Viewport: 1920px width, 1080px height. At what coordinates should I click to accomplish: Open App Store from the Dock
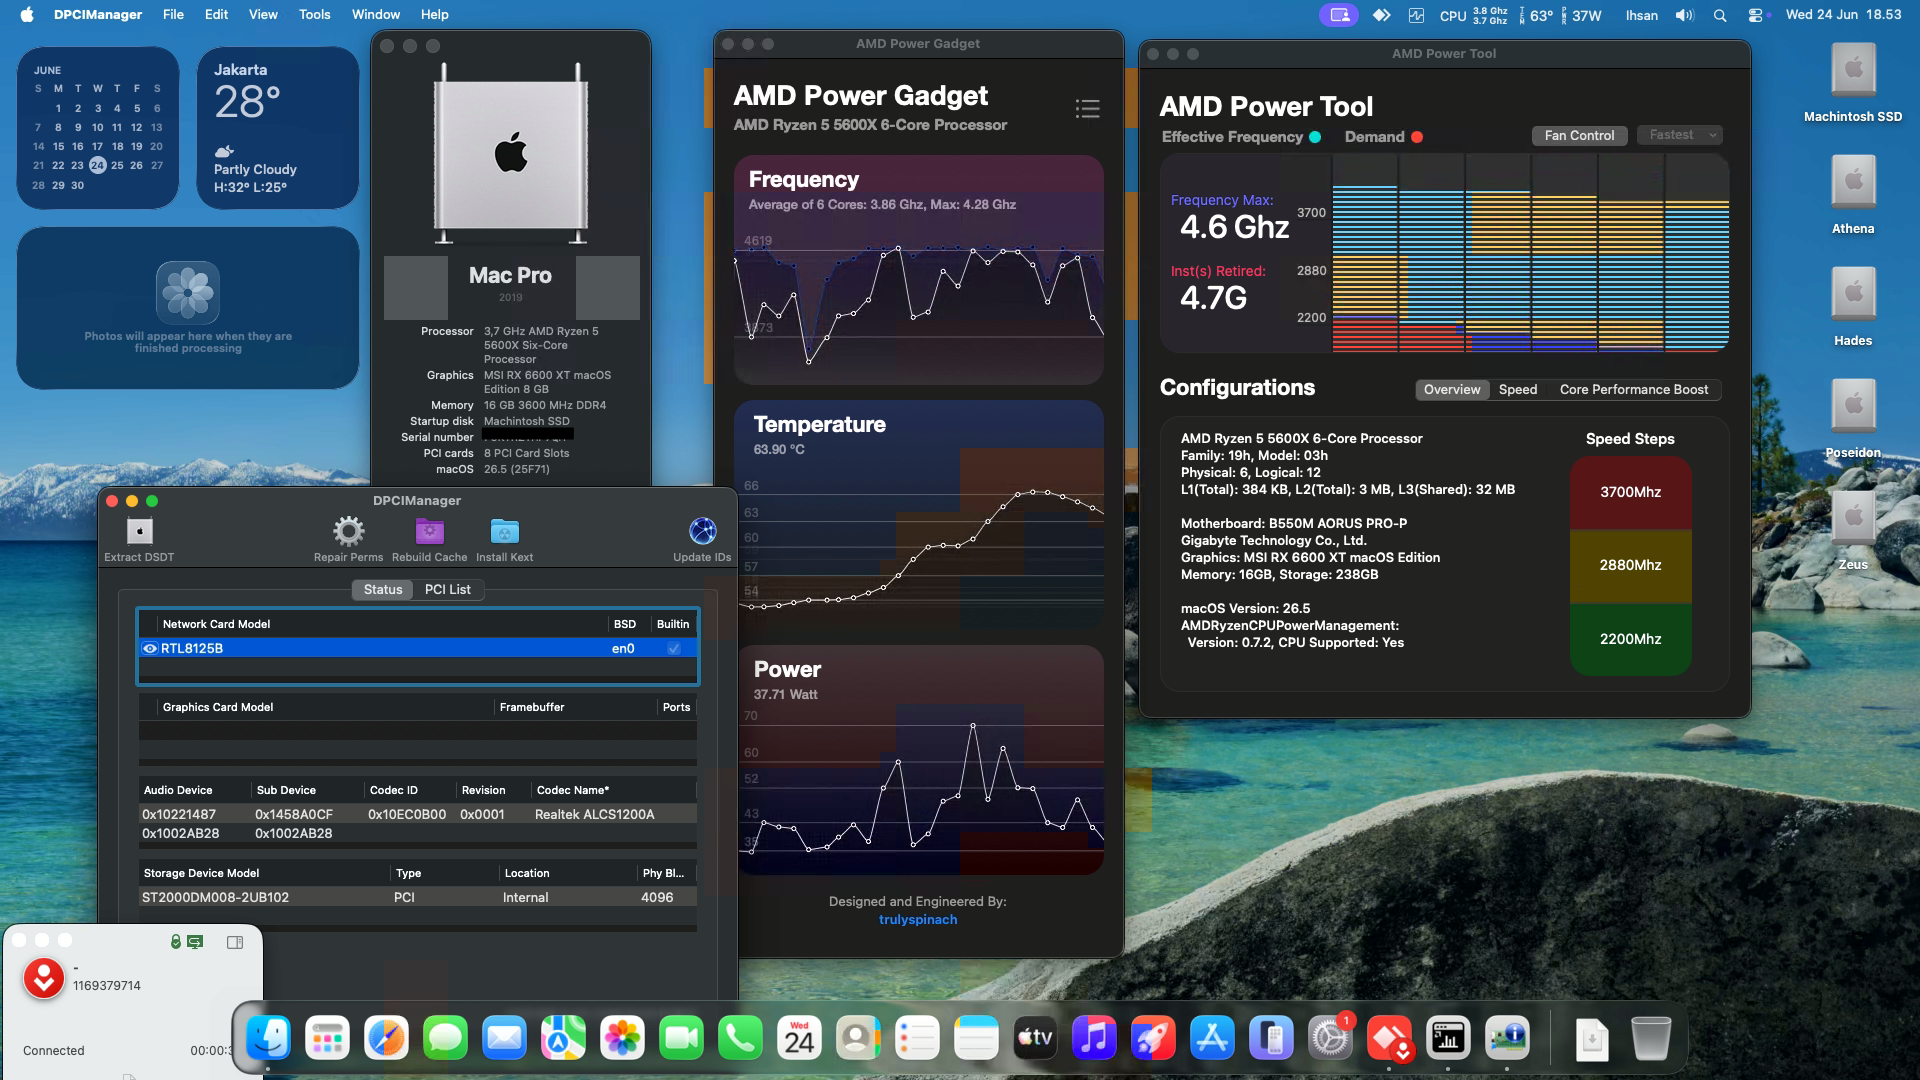pos(1212,1038)
